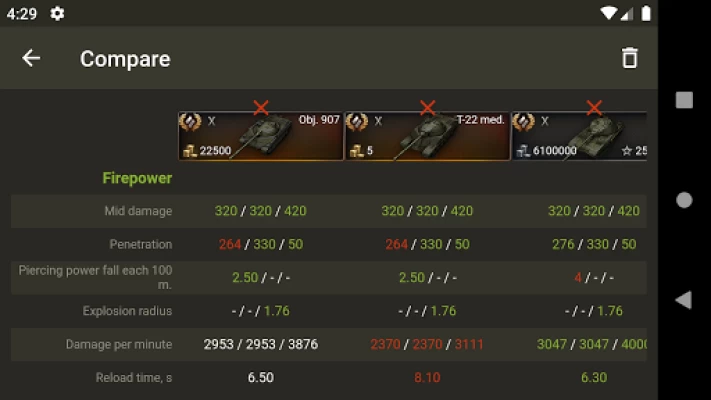Remove T-22 med. with red X

pyautogui.click(x=427, y=107)
